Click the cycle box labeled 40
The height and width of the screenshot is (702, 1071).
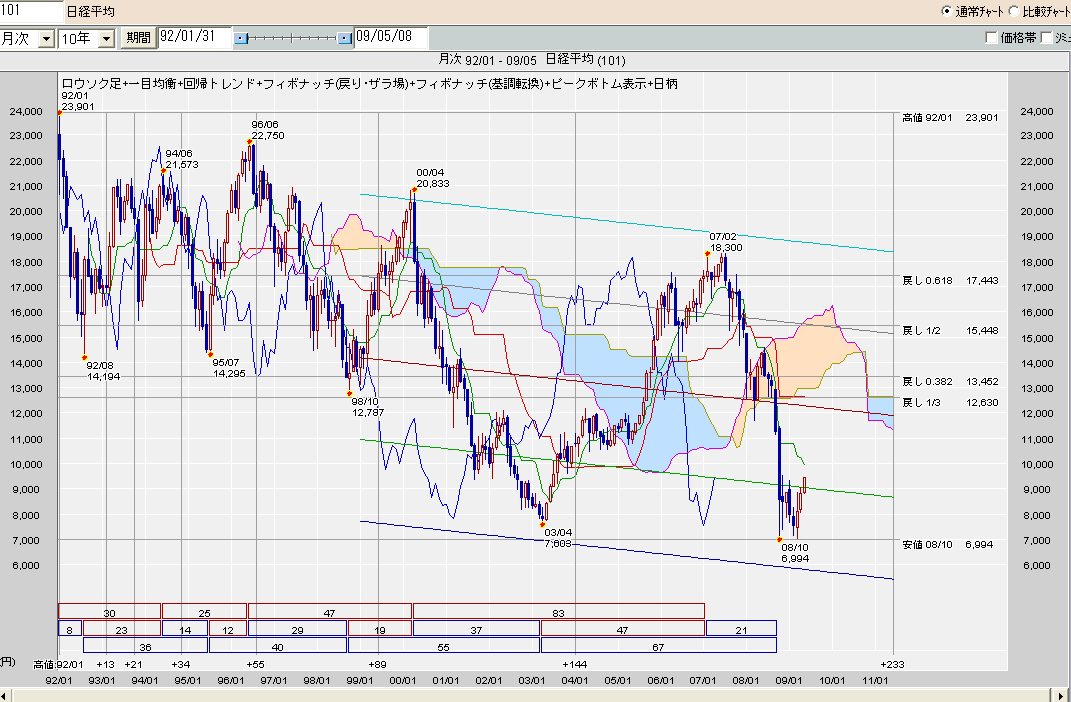[x=277, y=645]
